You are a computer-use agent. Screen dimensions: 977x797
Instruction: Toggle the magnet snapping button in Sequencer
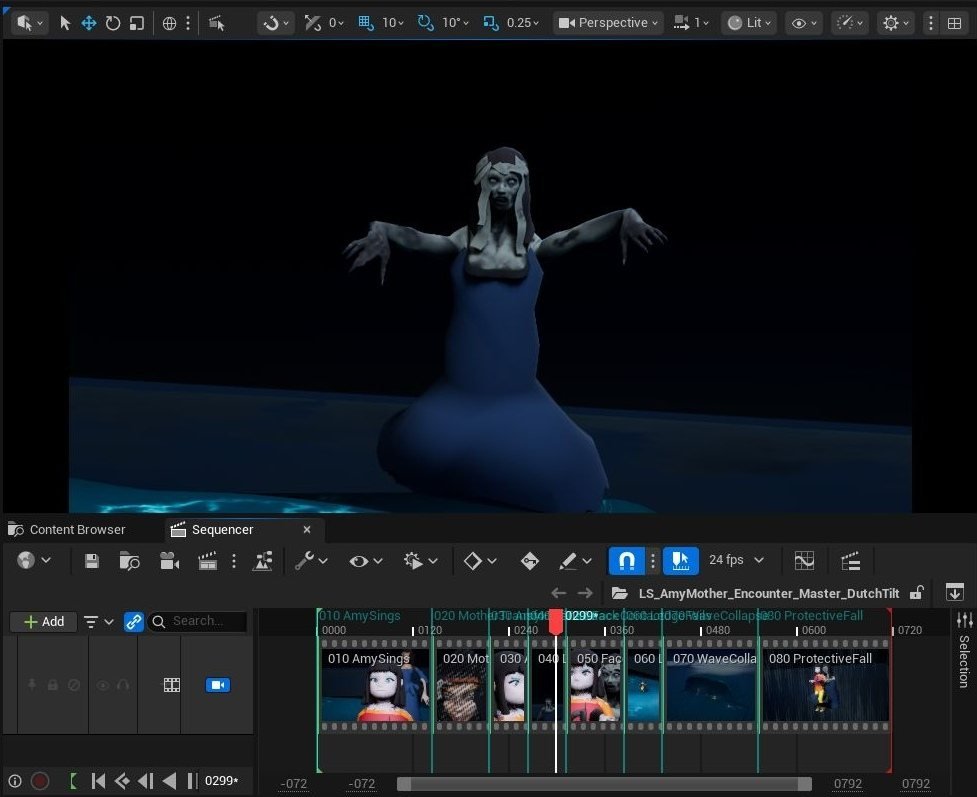[x=627, y=561]
